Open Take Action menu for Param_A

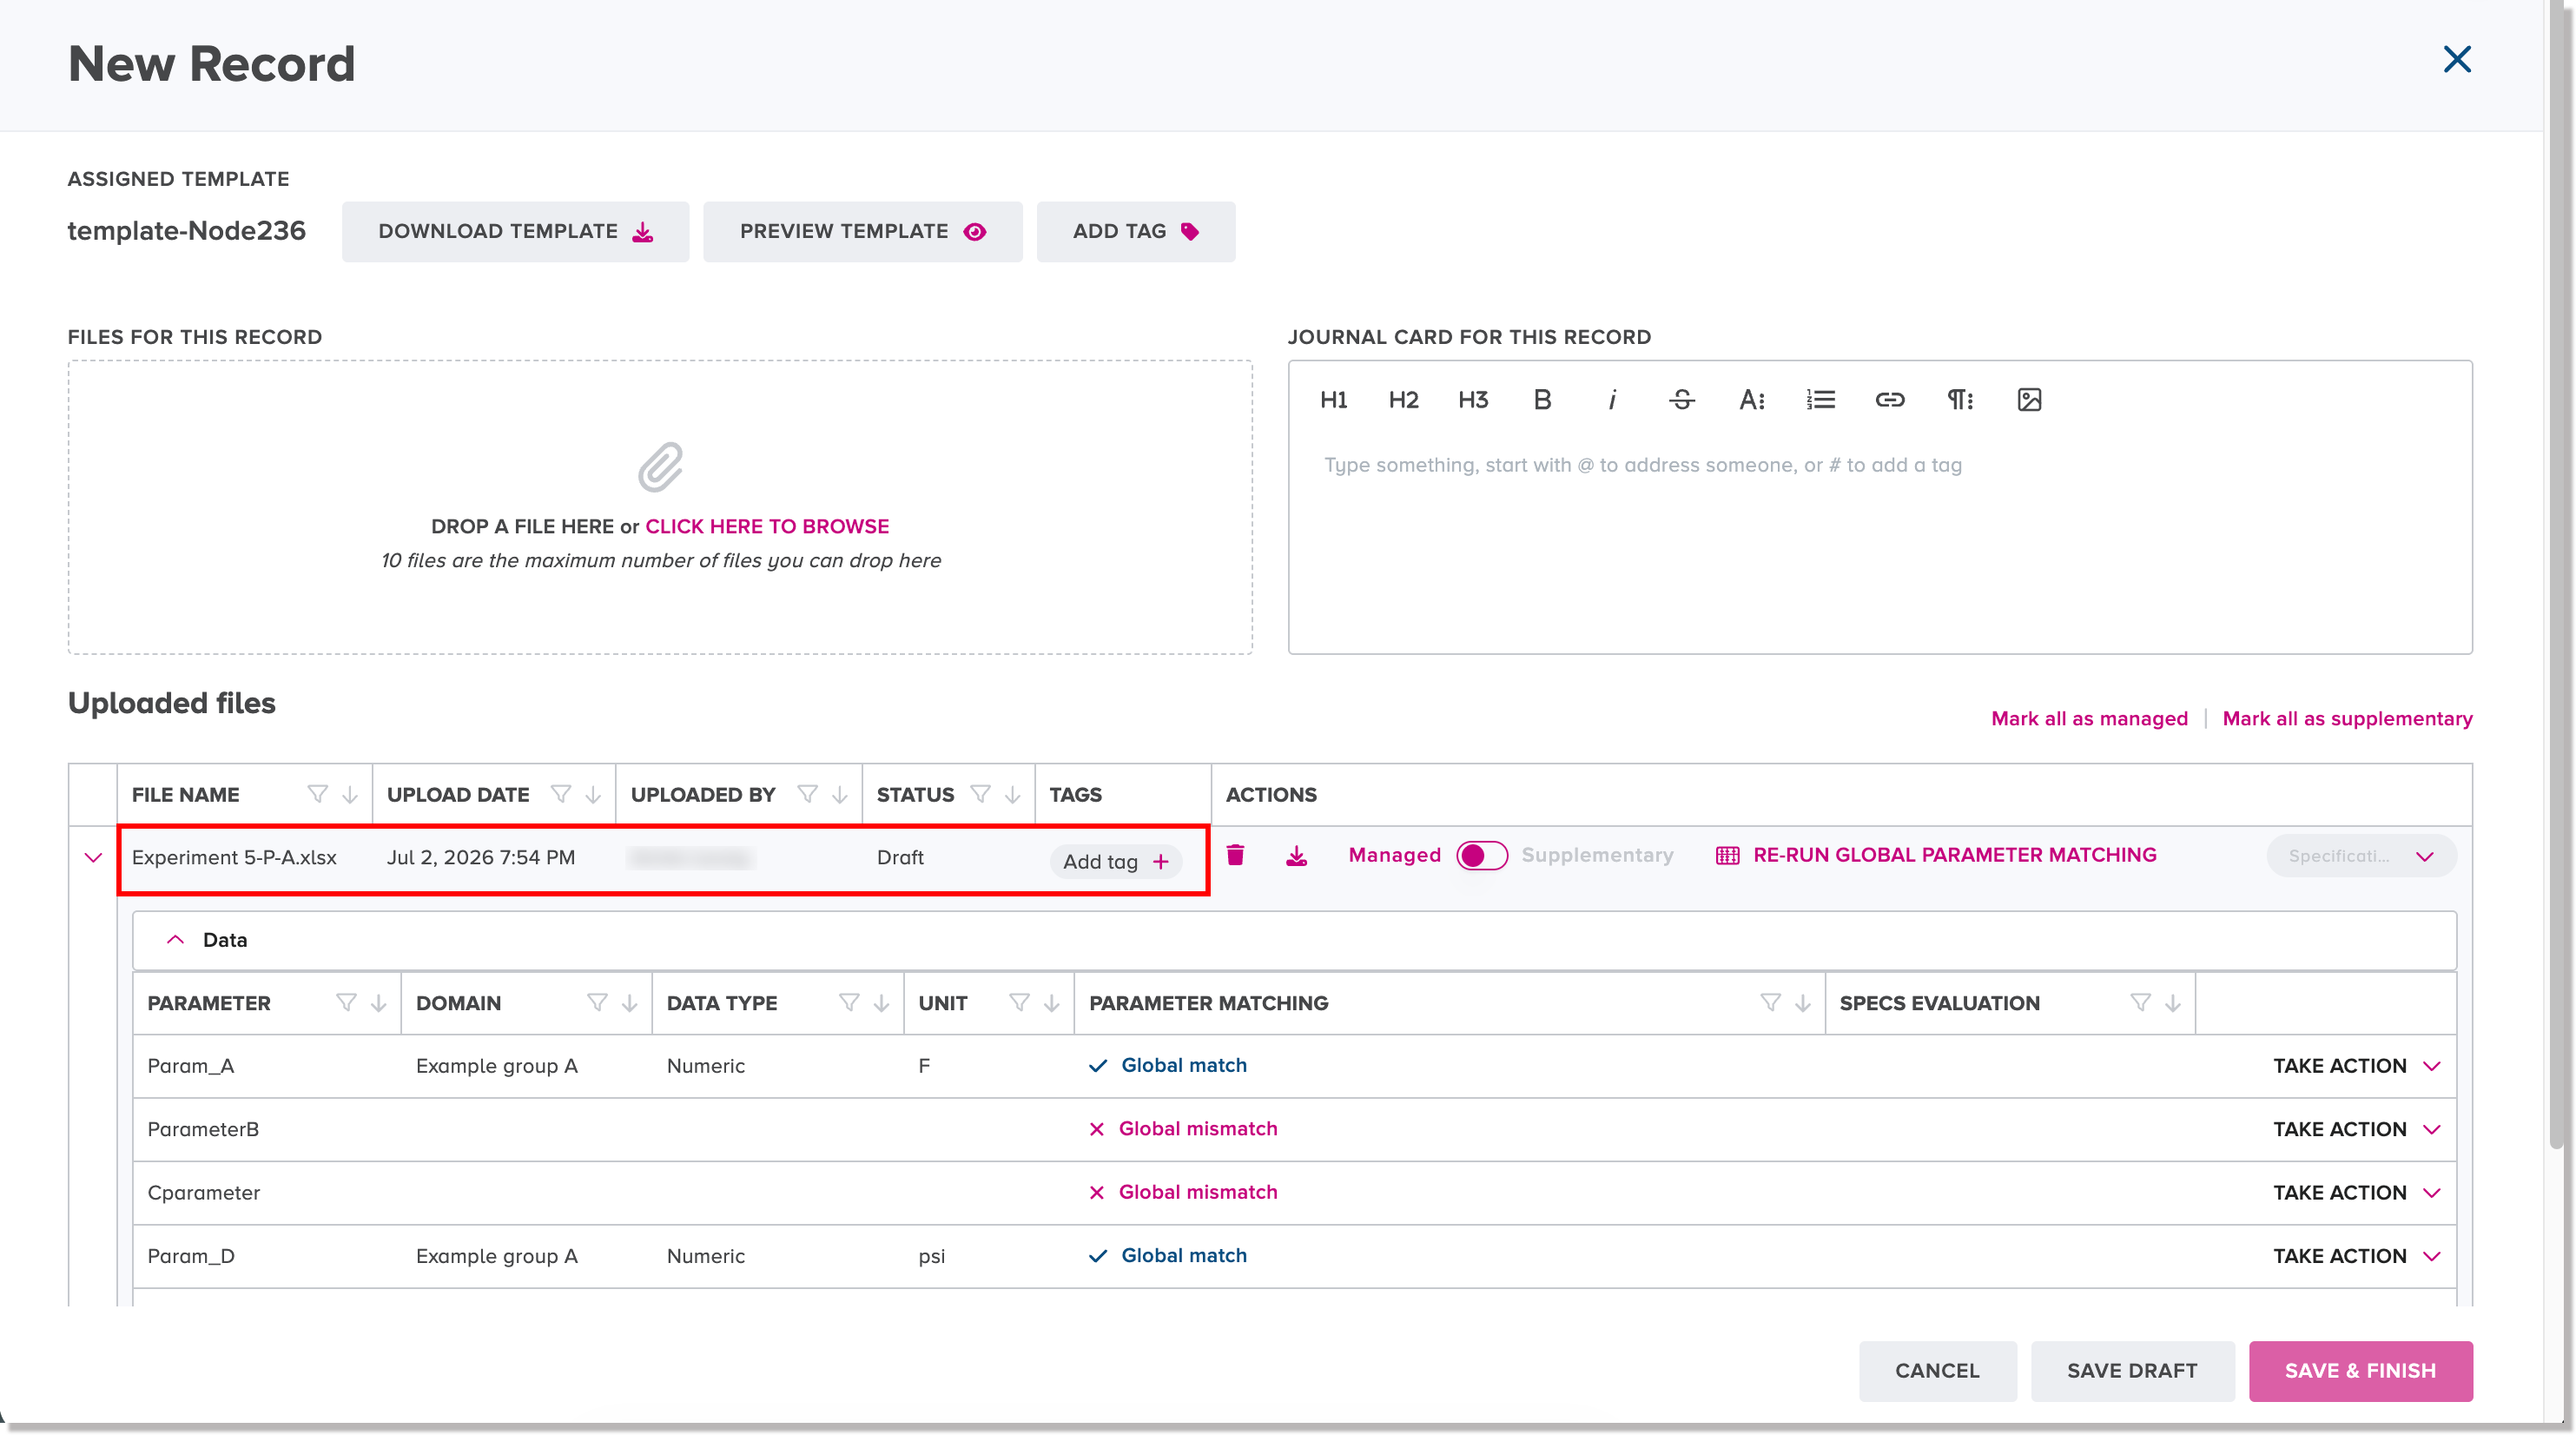point(2357,1066)
